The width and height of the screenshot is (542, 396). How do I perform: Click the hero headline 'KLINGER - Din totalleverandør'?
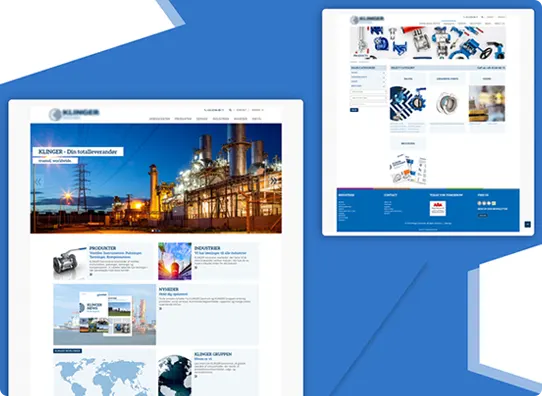click(x=78, y=152)
